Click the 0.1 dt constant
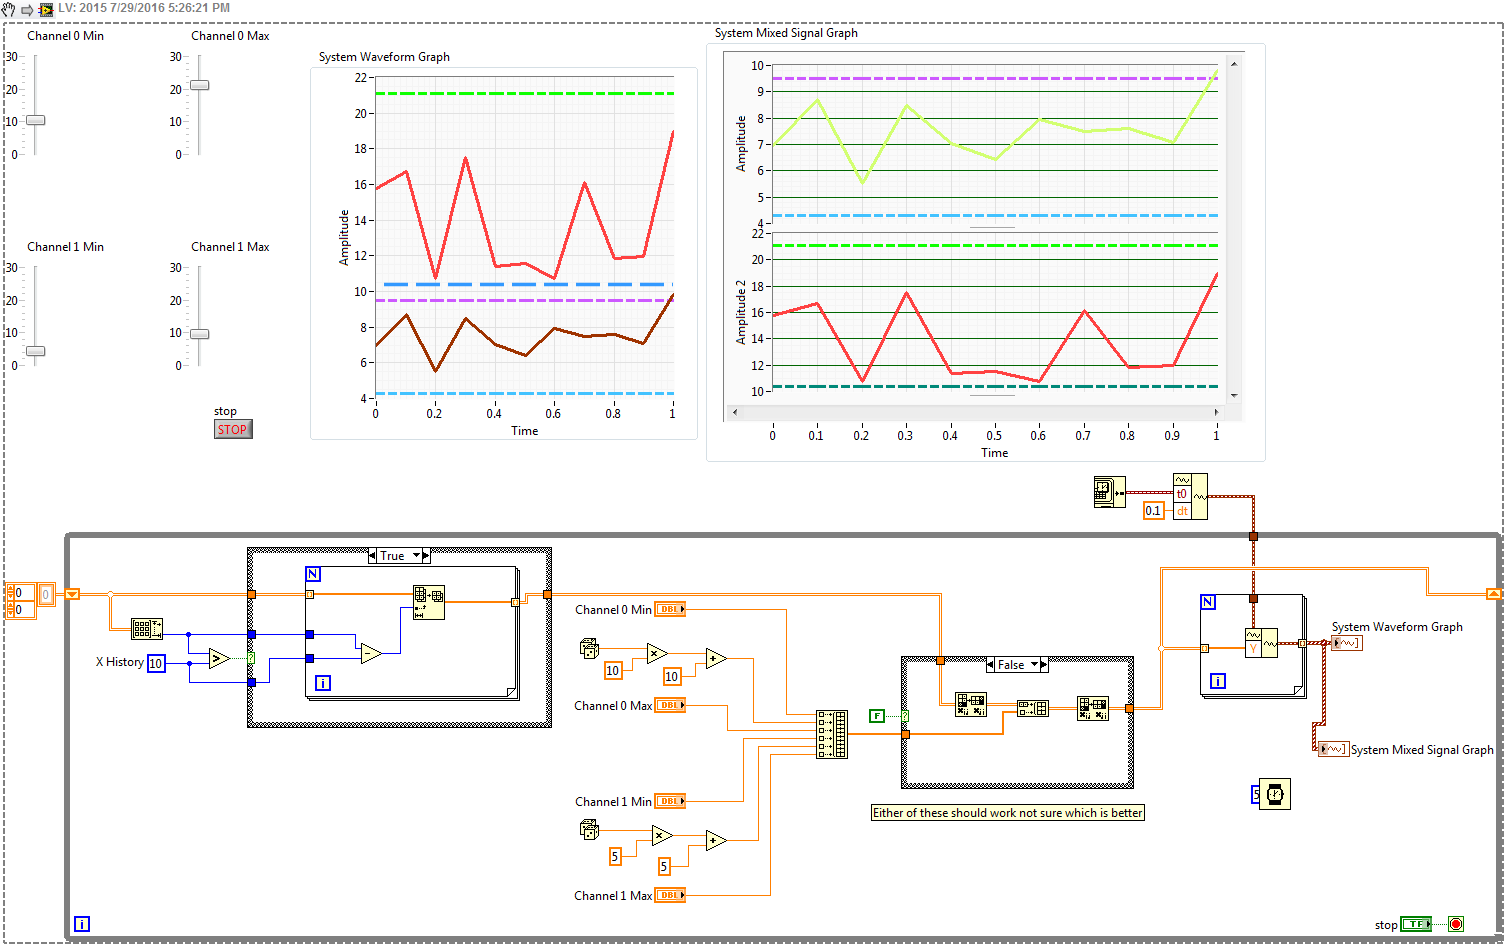Viewport: 1507px width, 947px height. (x=1154, y=511)
